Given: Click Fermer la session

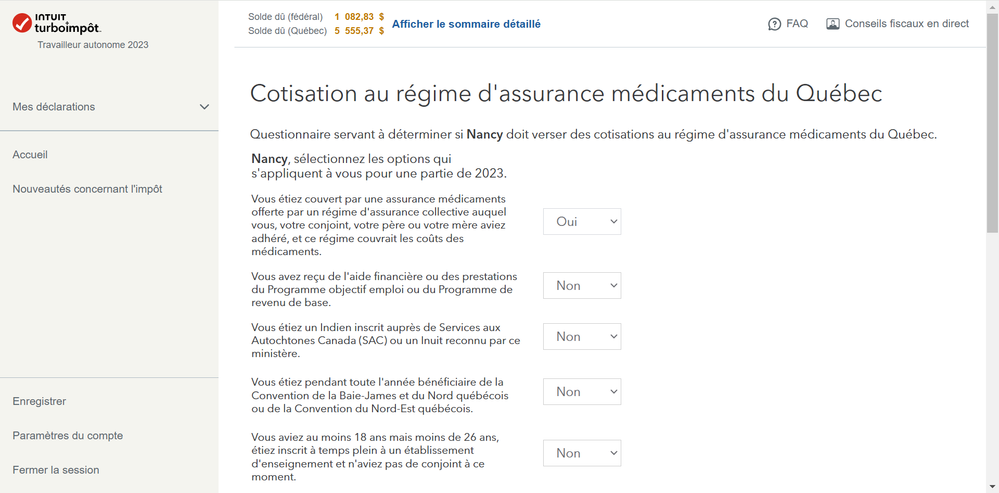Looking at the screenshot, I should click(x=55, y=470).
